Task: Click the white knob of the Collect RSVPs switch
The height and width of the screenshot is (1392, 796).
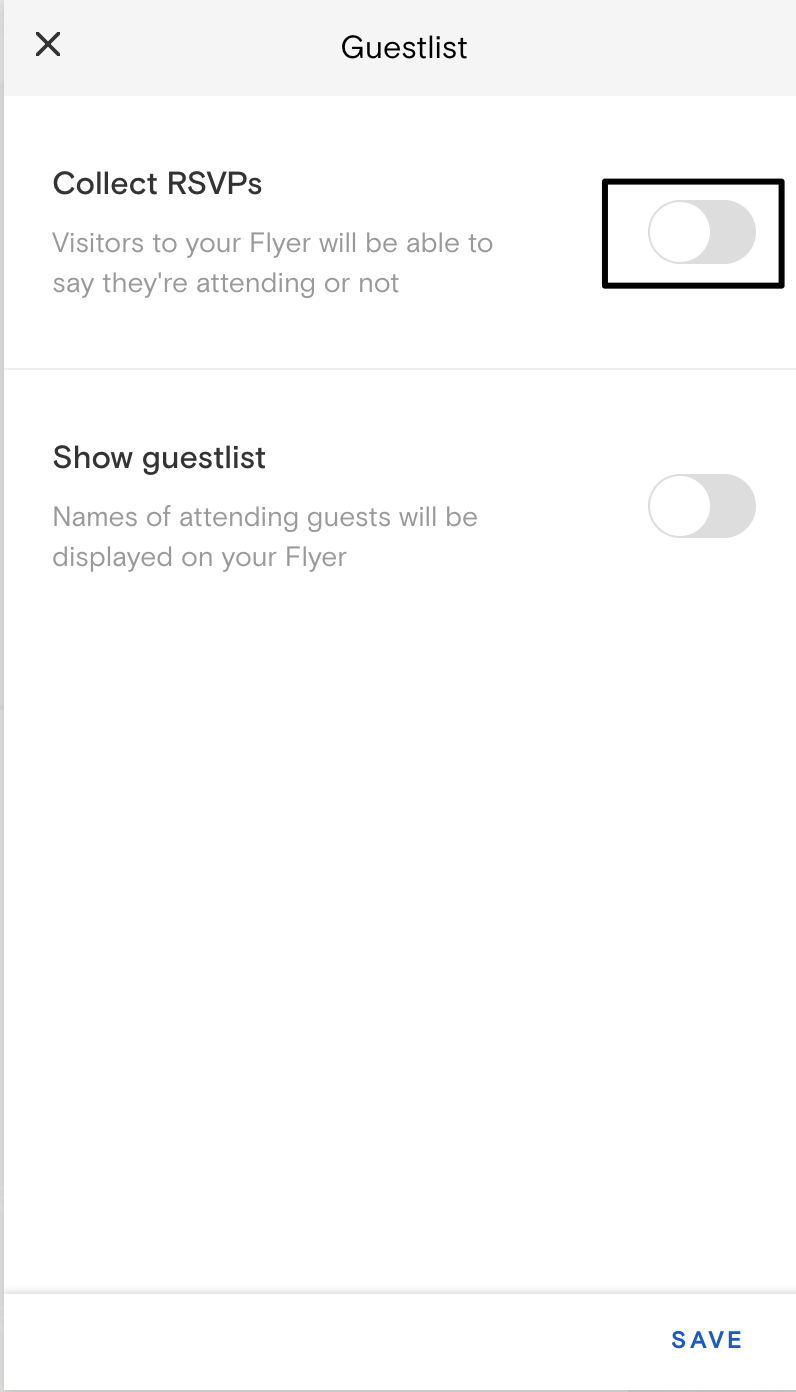Action: [x=680, y=232]
